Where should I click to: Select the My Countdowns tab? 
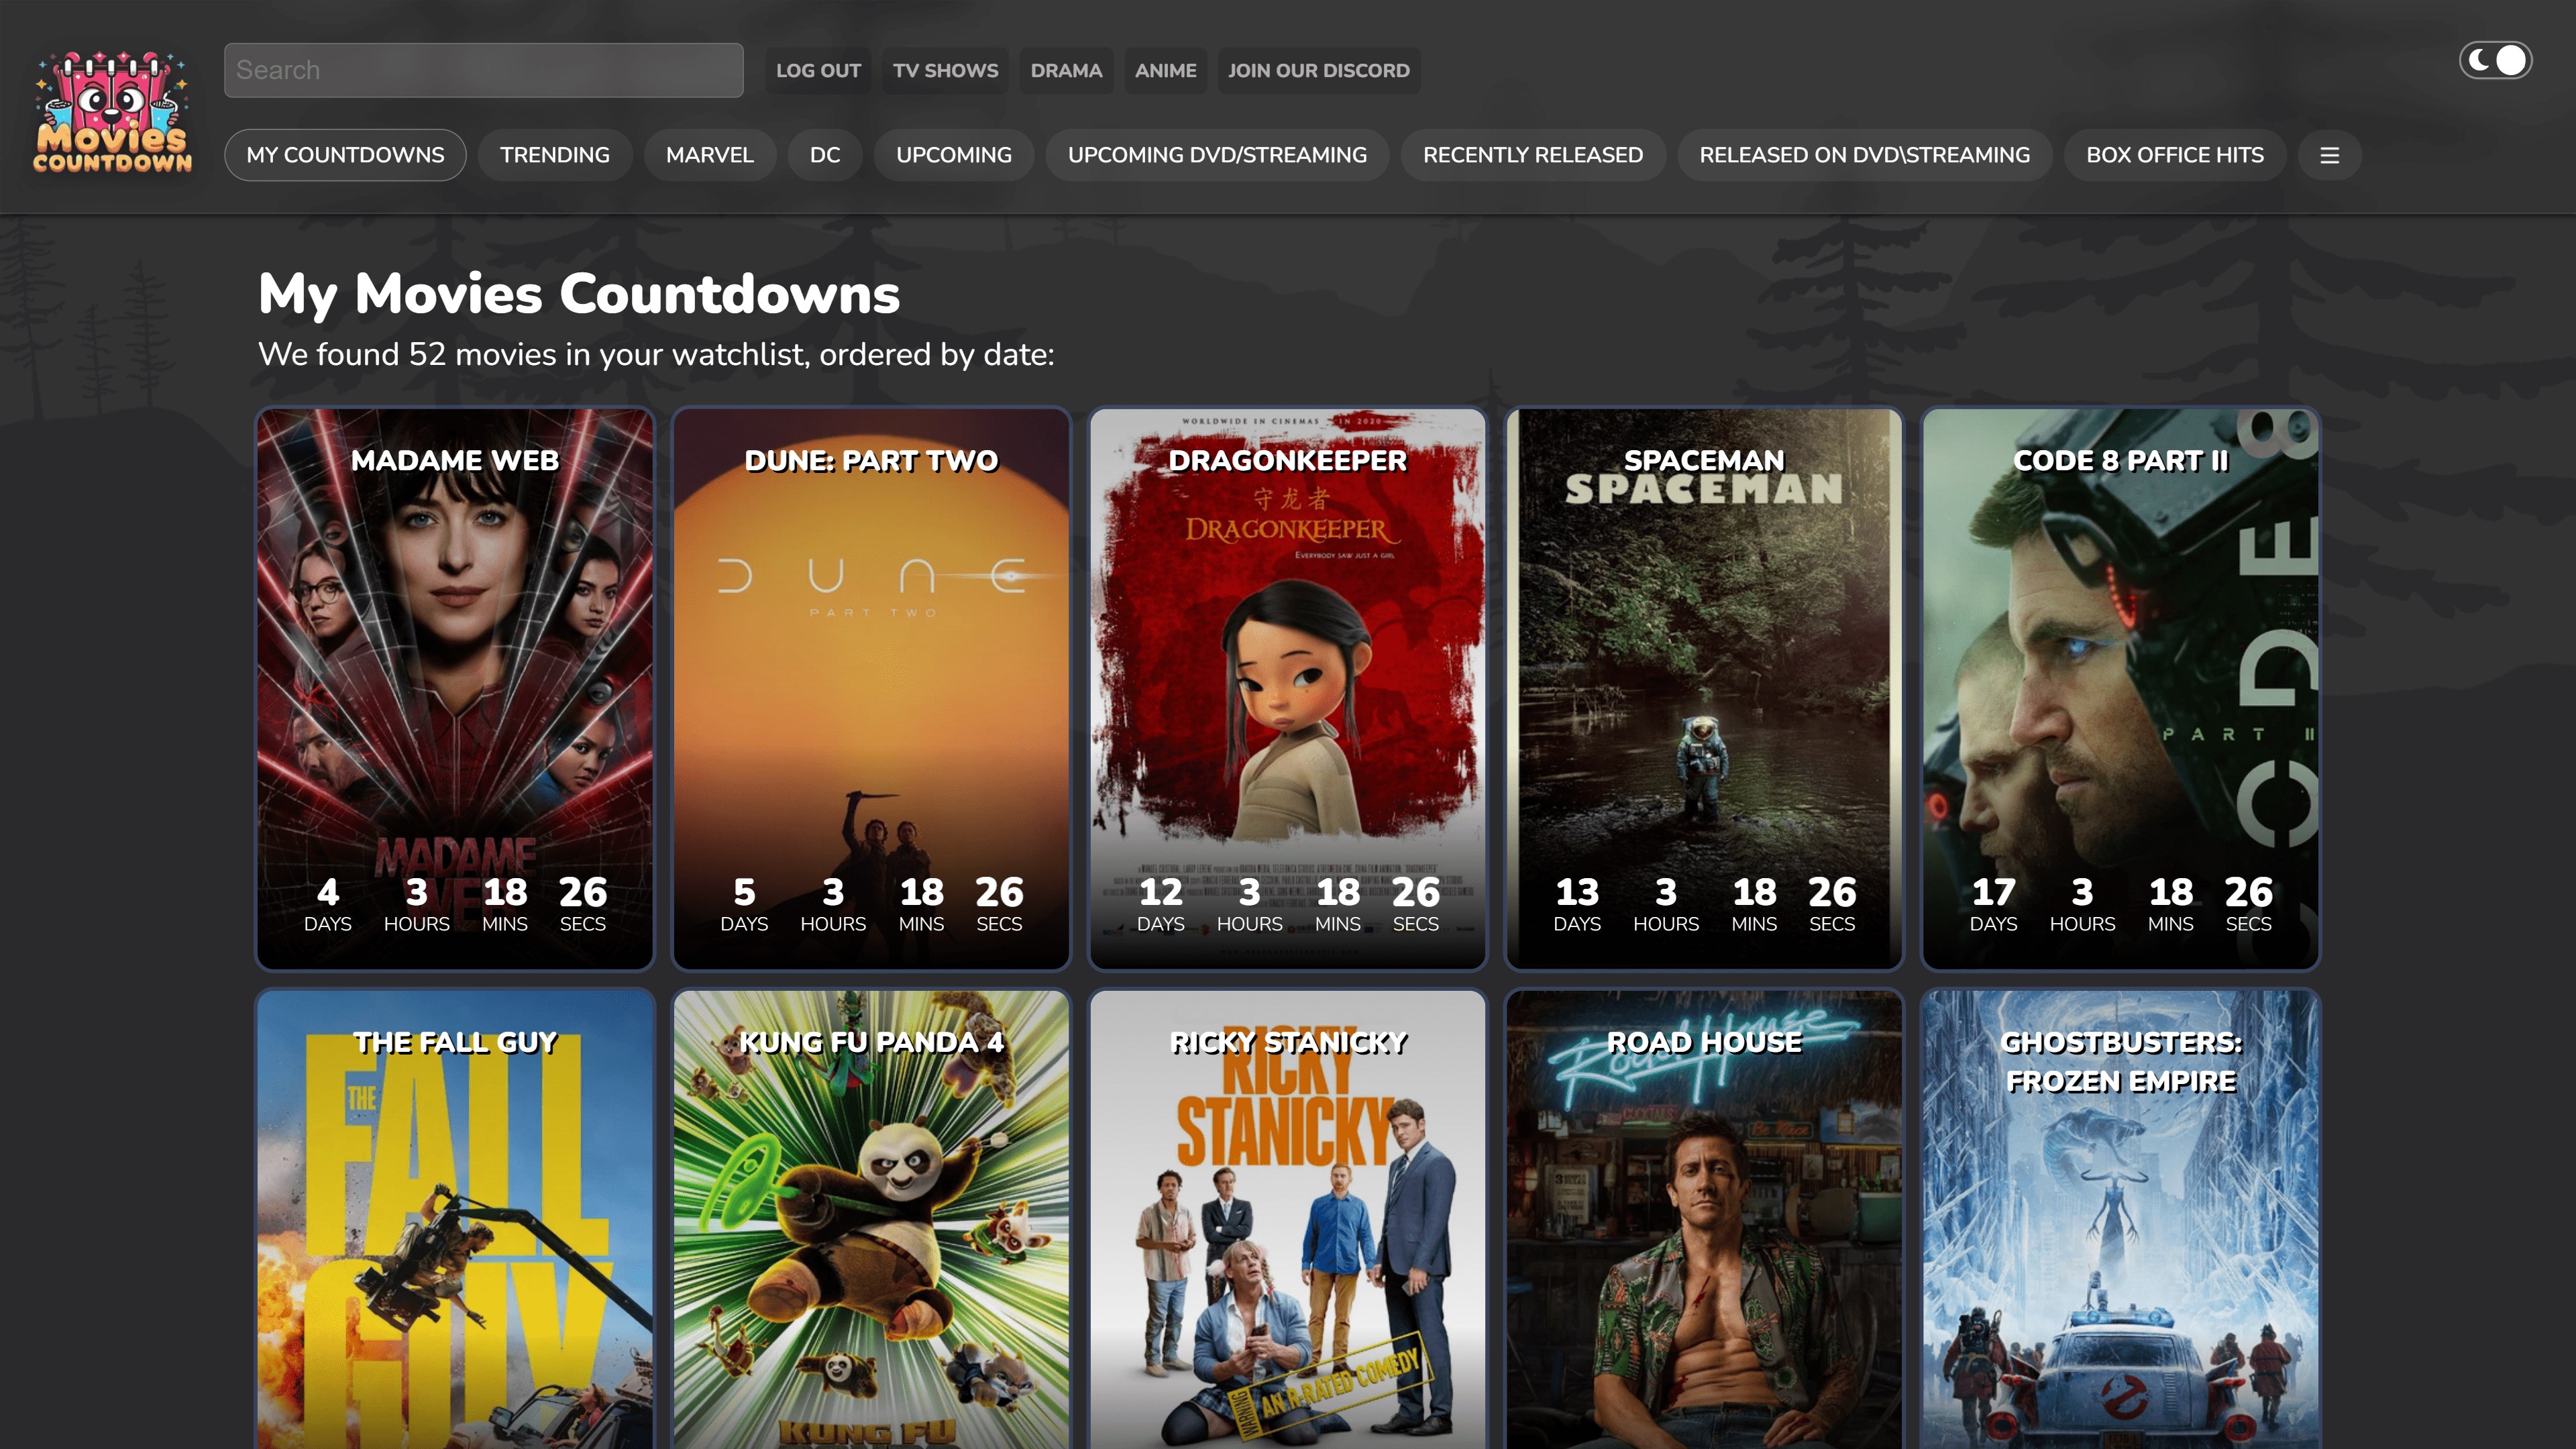pyautogui.click(x=345, y=155)
